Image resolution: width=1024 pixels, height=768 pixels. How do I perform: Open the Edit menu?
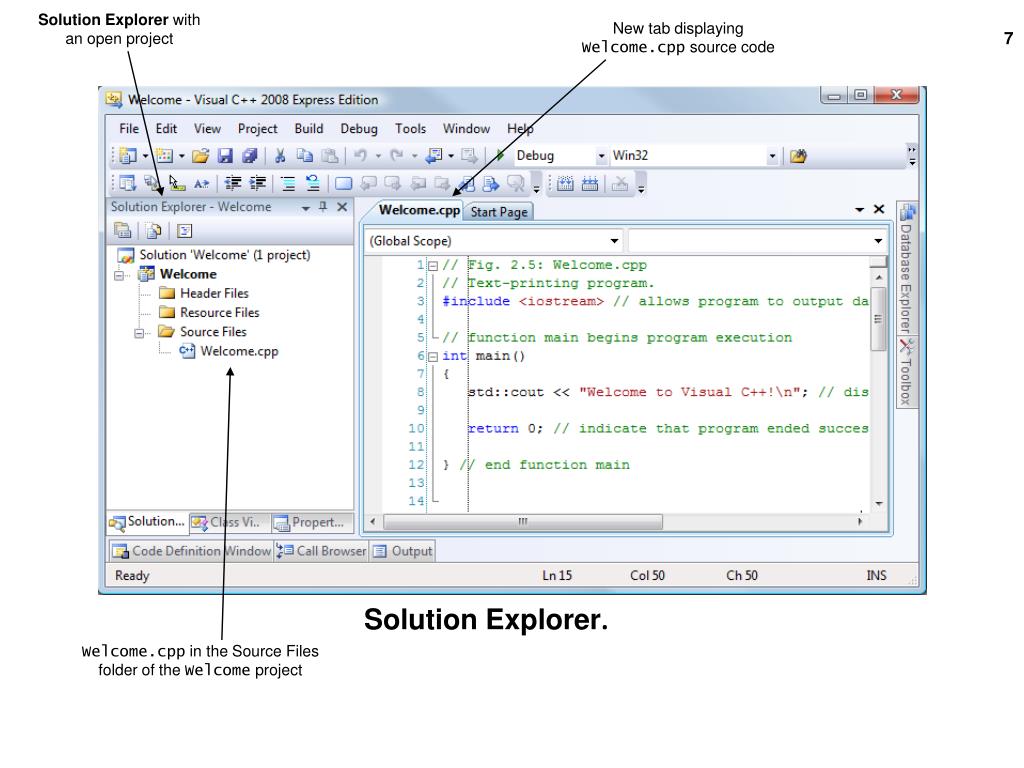[167, 129]
